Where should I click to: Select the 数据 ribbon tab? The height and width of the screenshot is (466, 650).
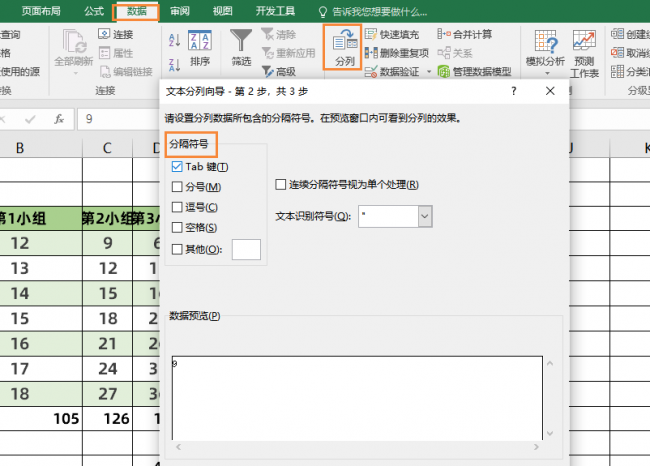(136, 11)
